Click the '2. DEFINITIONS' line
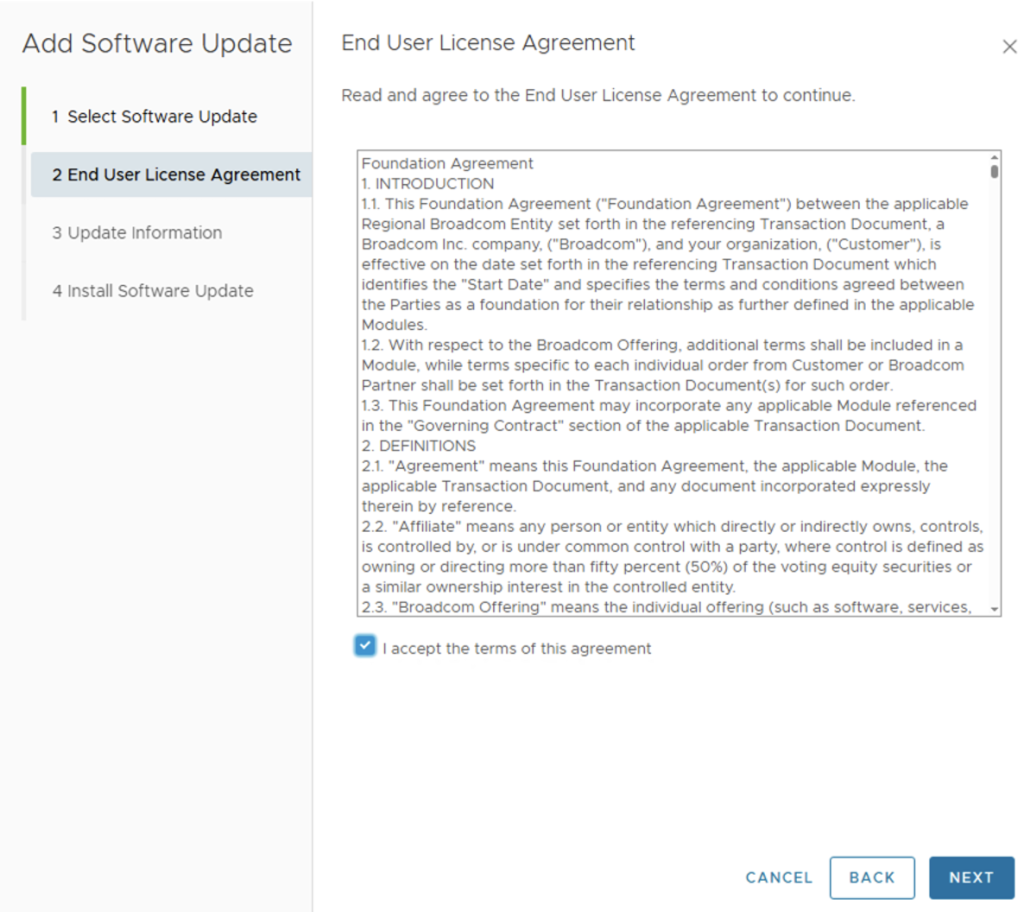 tap(419, 446)
